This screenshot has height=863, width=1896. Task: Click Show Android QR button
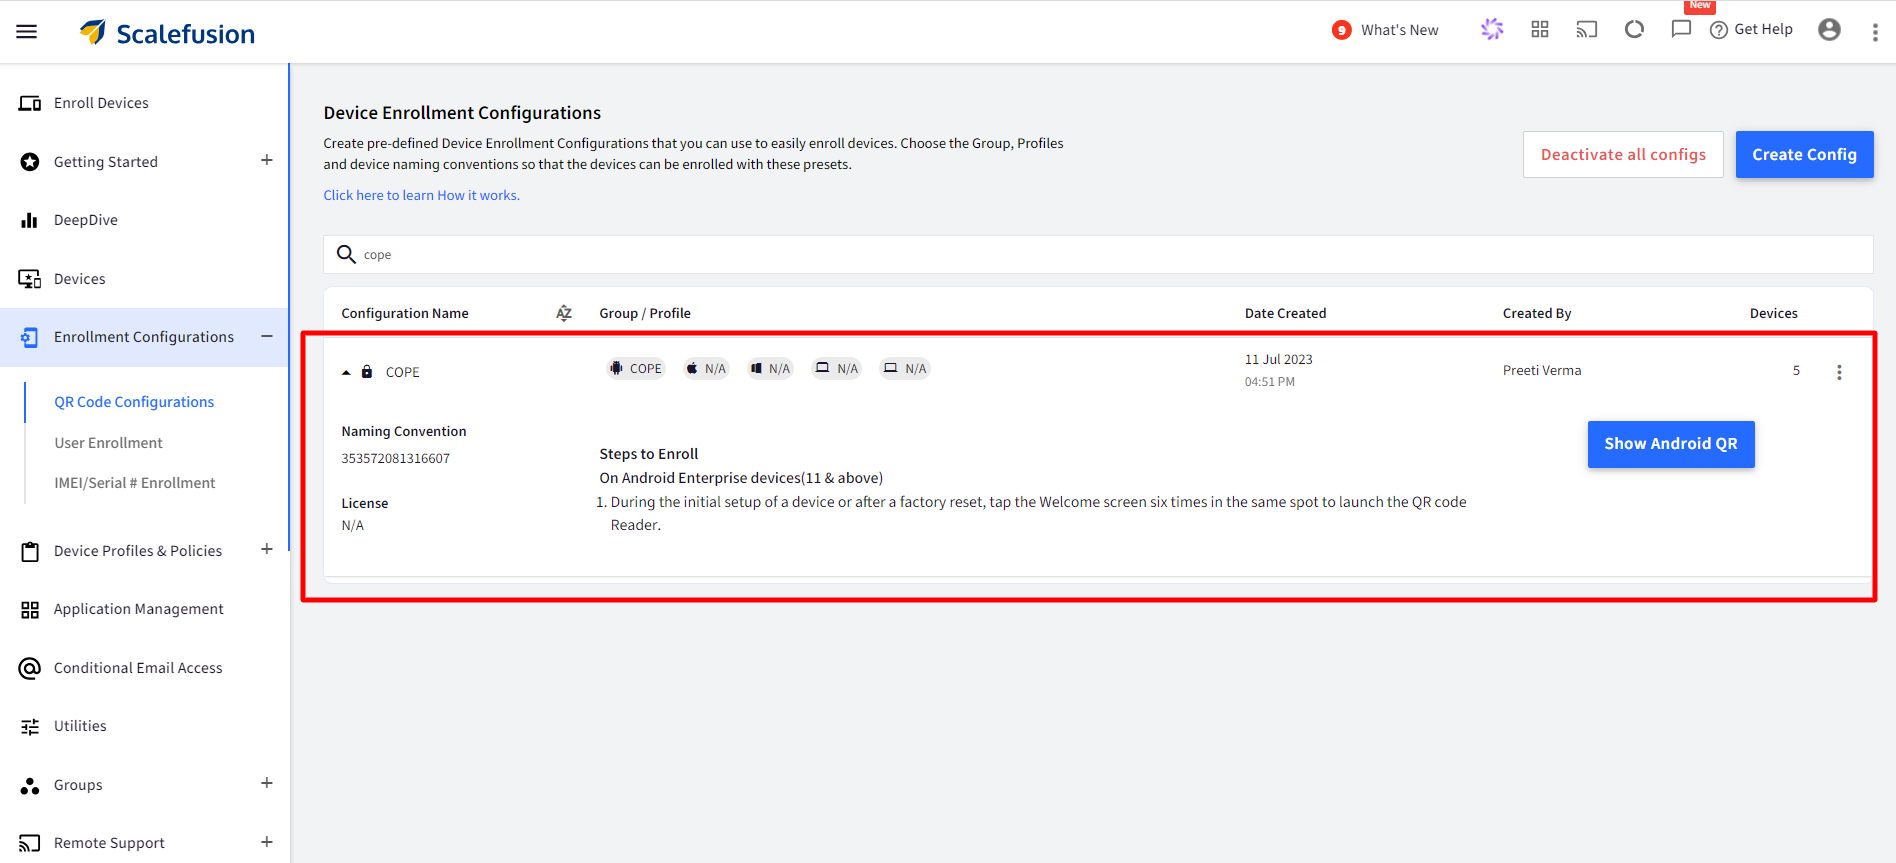pos(1671,444)
